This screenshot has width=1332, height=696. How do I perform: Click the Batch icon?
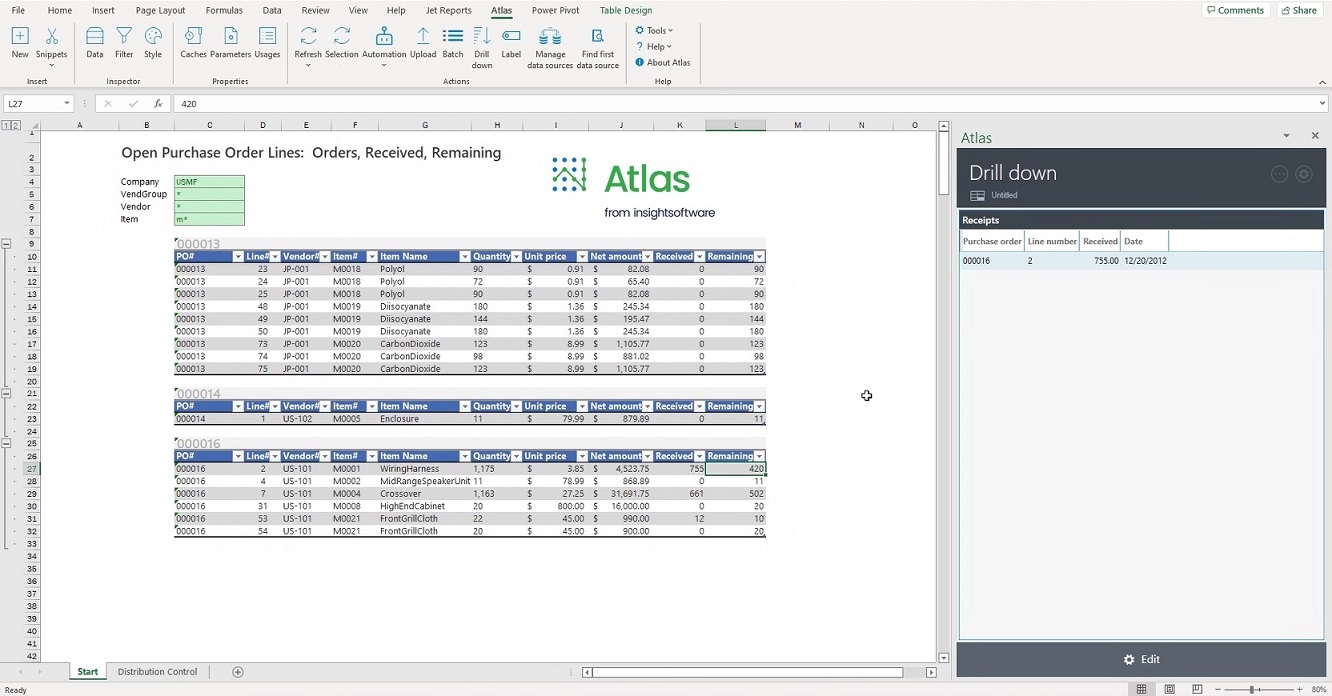(453, 42)
